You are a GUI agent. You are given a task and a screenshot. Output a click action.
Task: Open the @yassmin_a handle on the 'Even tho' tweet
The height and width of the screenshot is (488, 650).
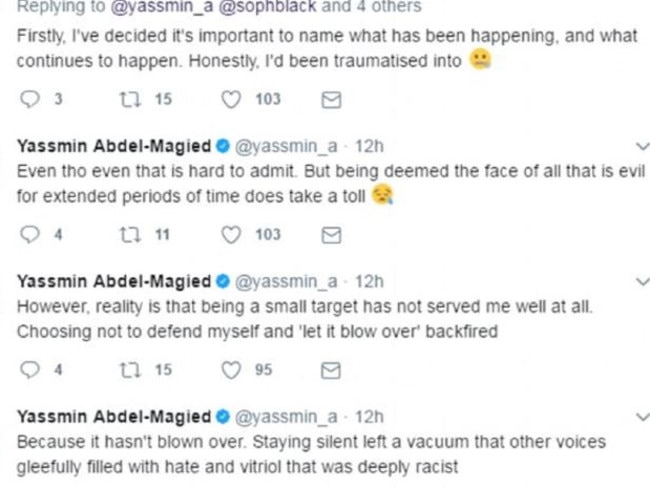(286, 146)
